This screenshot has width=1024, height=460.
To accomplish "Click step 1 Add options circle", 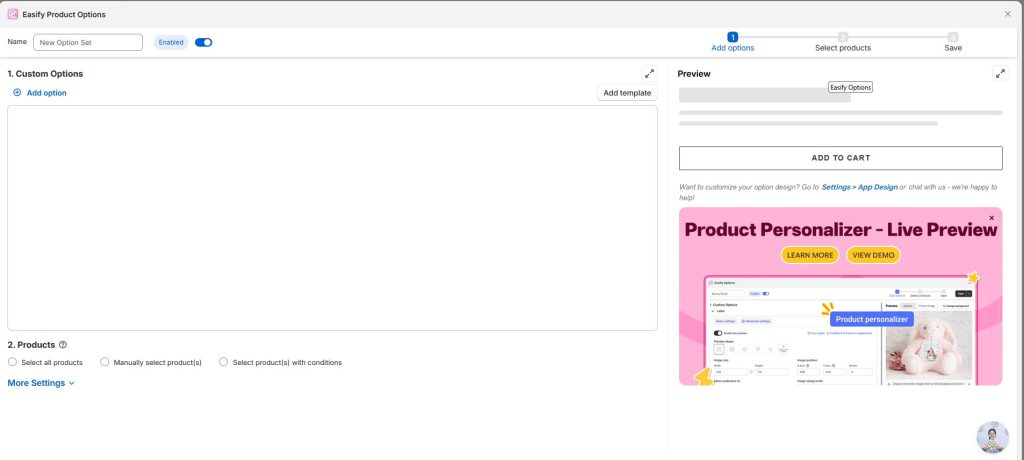I will (732, 36).
